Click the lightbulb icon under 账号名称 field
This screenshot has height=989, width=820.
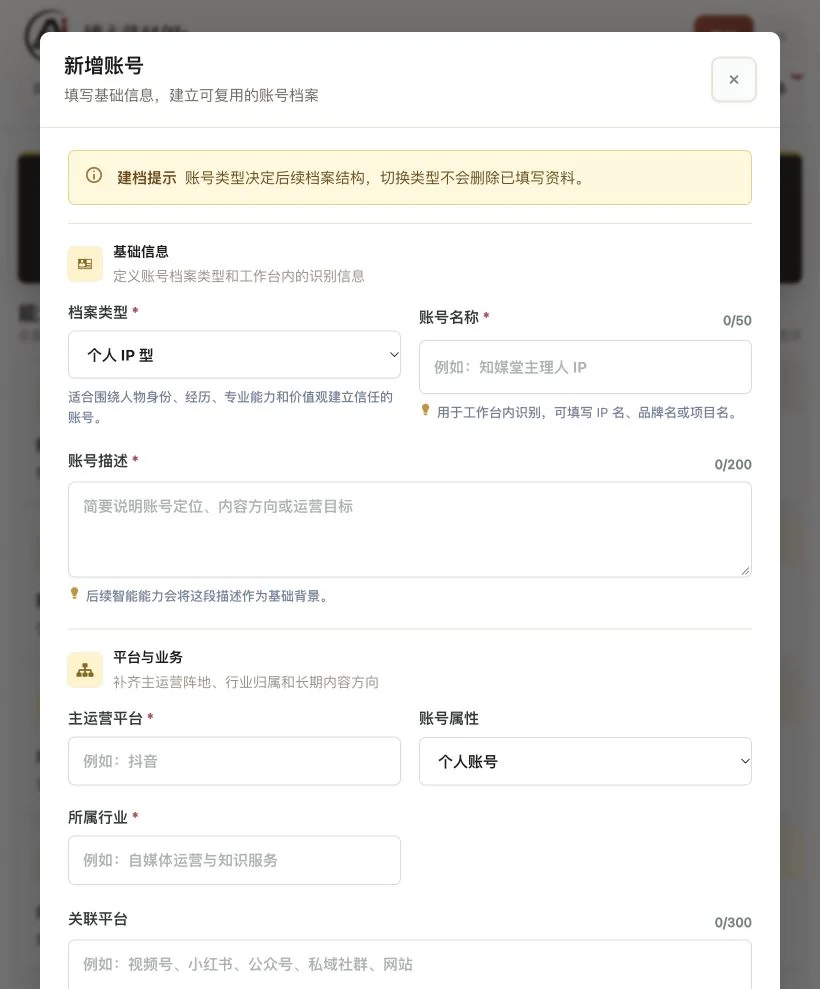click(425, 410)
